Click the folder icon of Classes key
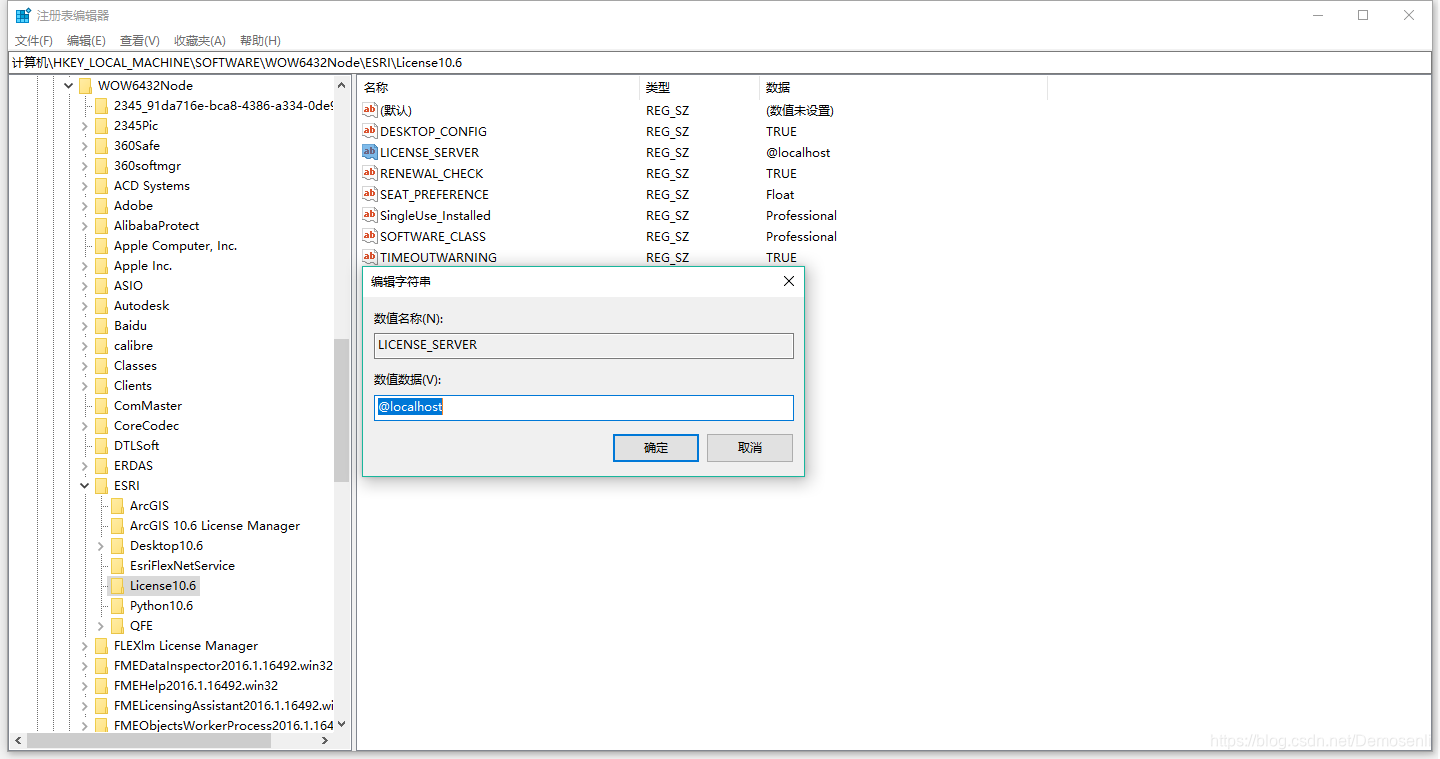Viewport: 1440px width, 759px height. (101, 365)
